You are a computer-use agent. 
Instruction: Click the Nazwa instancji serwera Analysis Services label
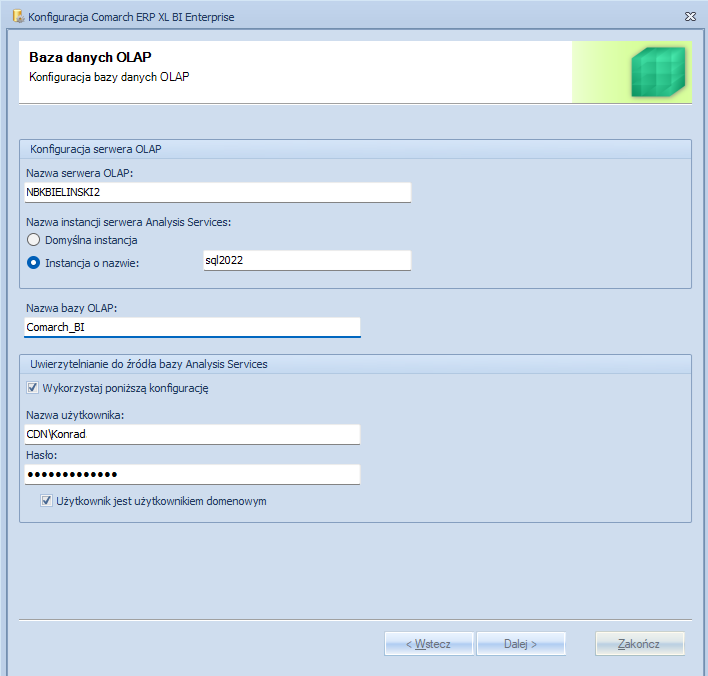click(128, 222)
